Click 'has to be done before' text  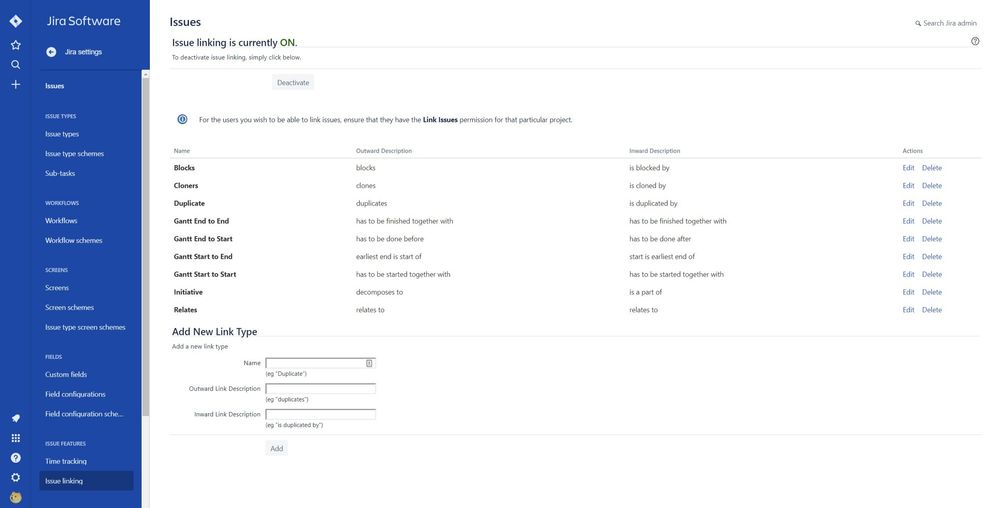tap(389, 239)
